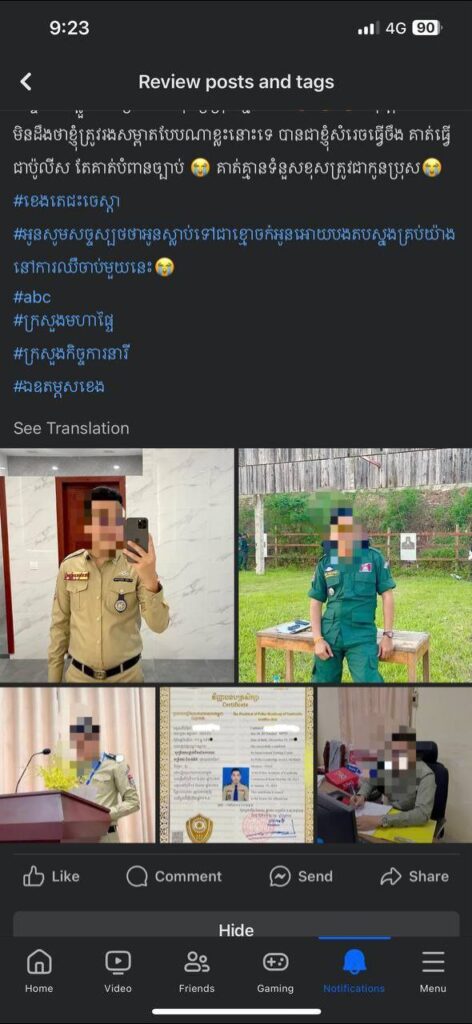
Task: Tap the battery indicator in status bar
Action: 428,28
